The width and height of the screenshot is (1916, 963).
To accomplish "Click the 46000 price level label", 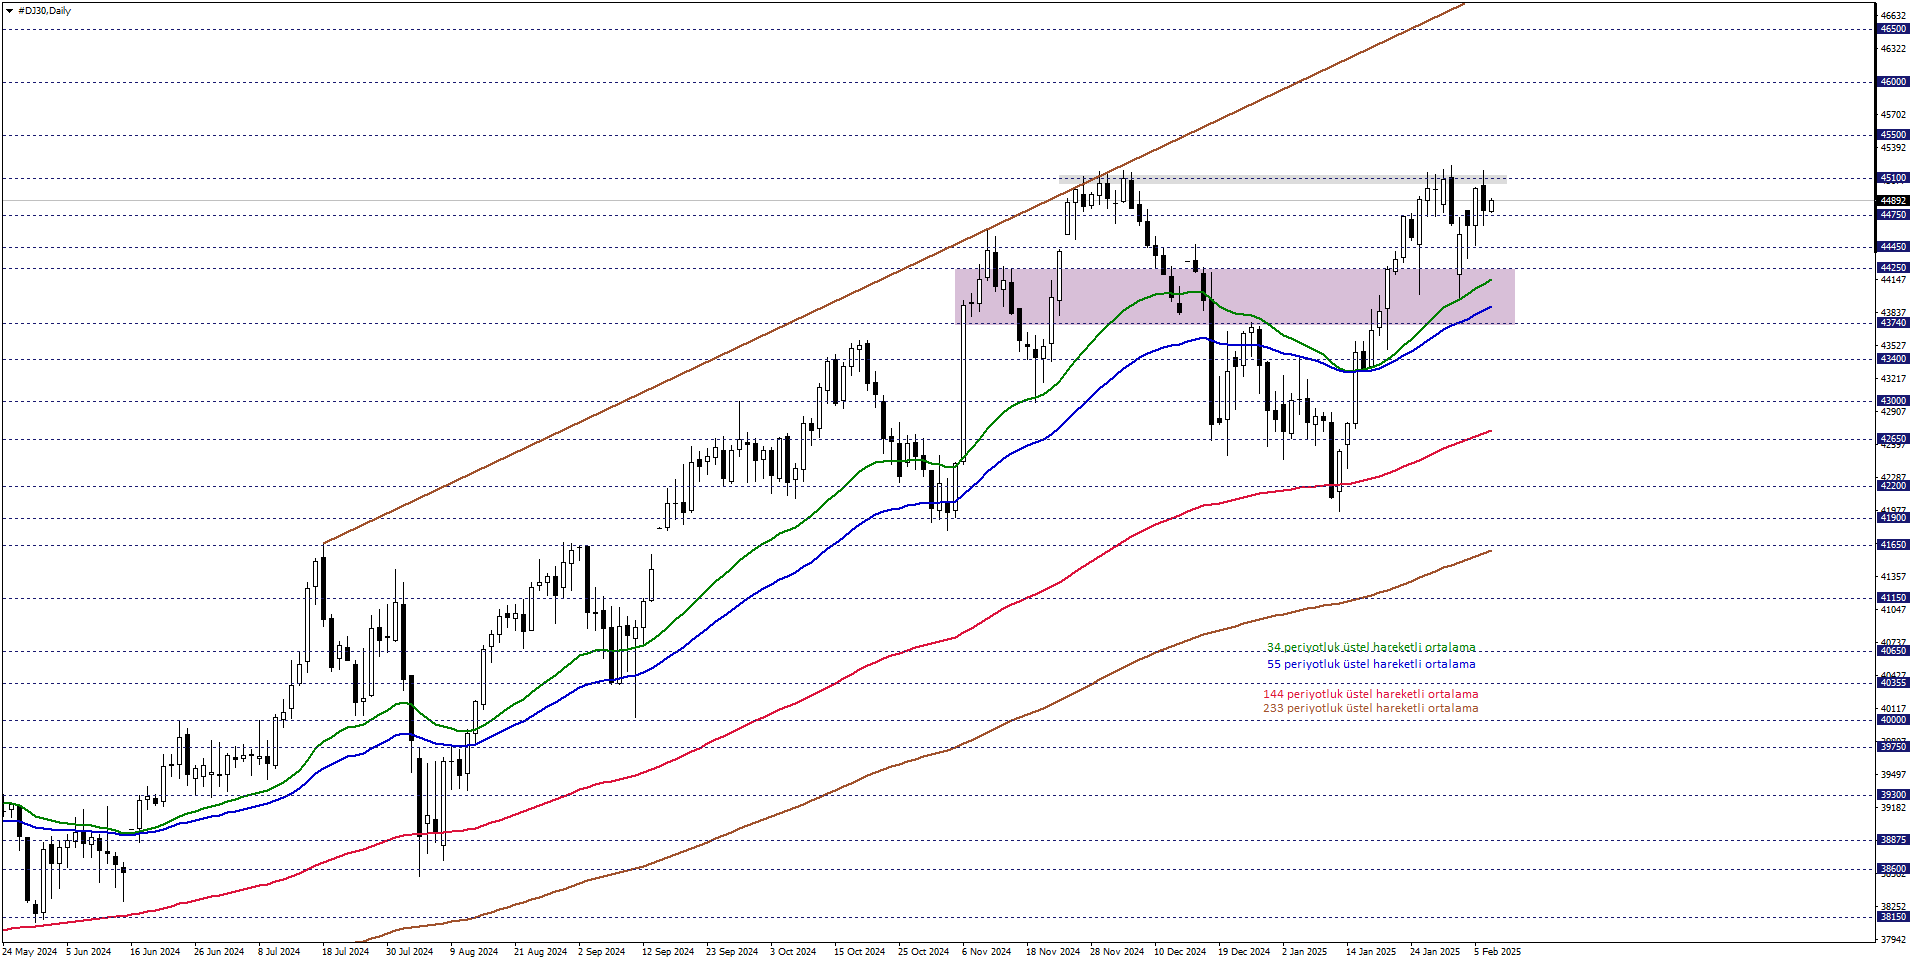I will 1893,82.
